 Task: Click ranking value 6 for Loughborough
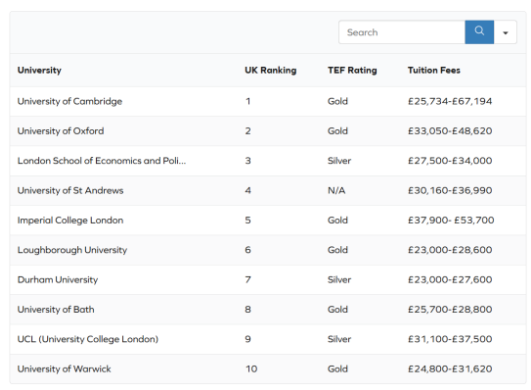click(x=248, y=250)
